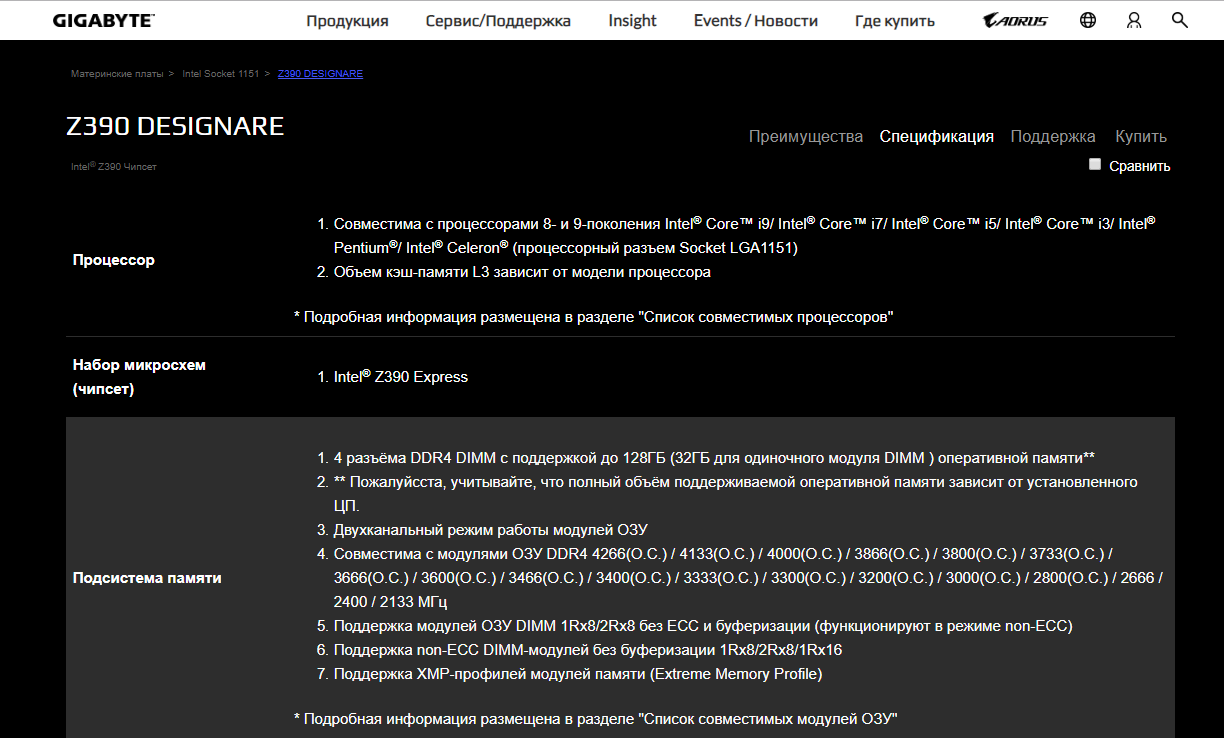Click the Поддержка модулей ОЗУ DIMM 1Rx8/2Rx8 line
This screenshot has height=738, width=1224.
point(703,626)
